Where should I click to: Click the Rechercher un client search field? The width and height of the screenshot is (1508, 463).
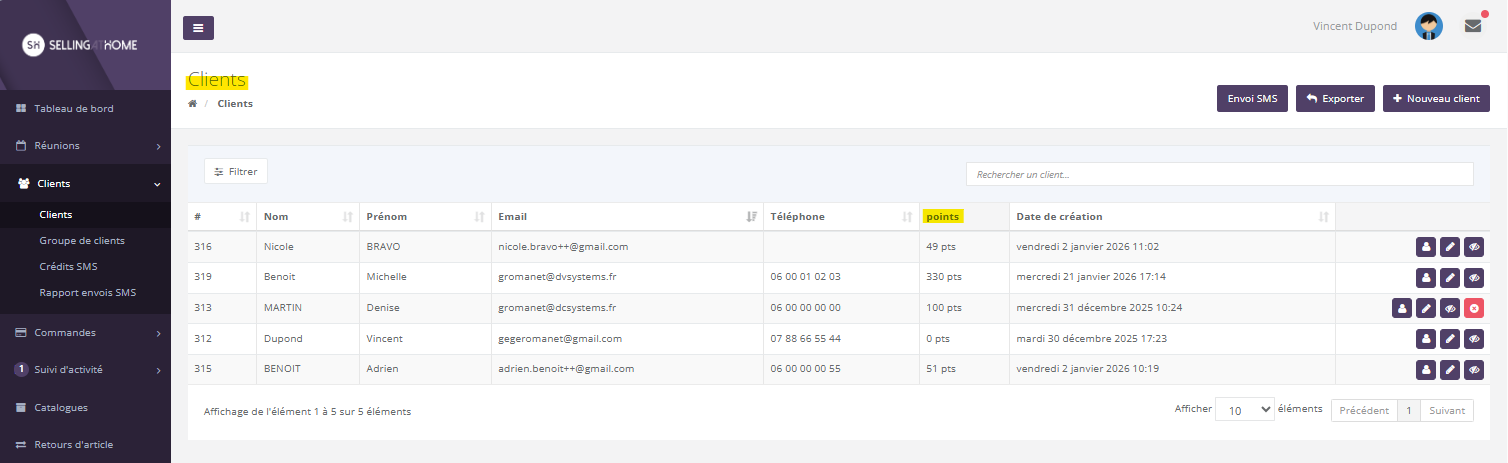1219,174
